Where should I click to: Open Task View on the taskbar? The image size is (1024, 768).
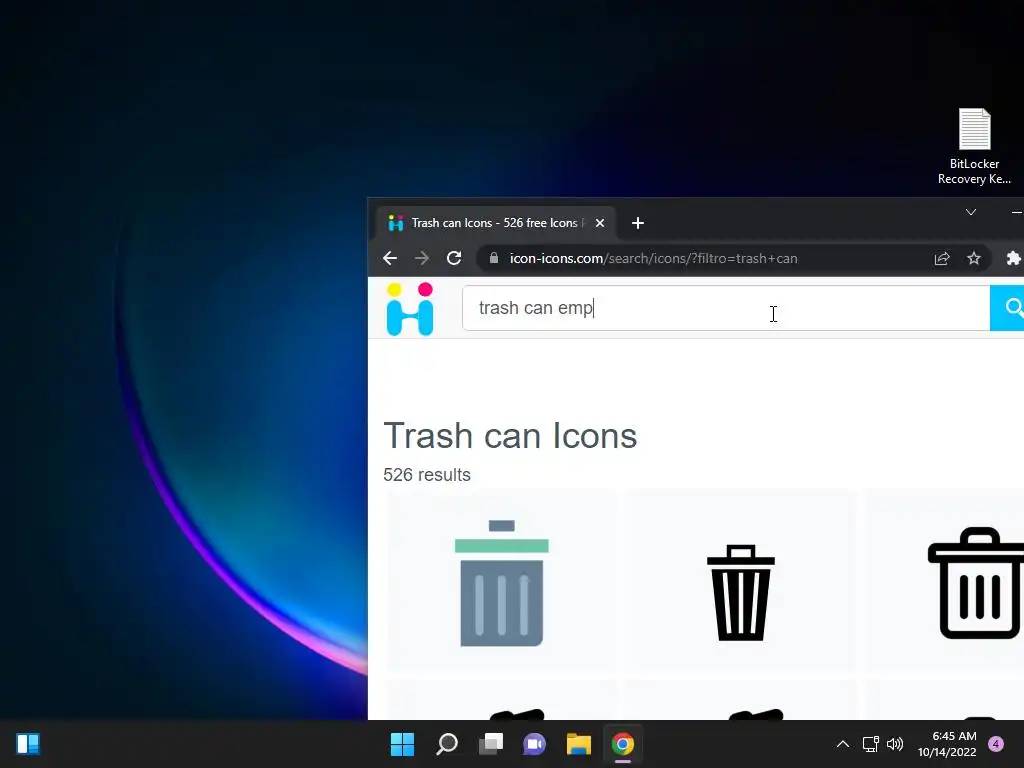[x=491, y=744]
